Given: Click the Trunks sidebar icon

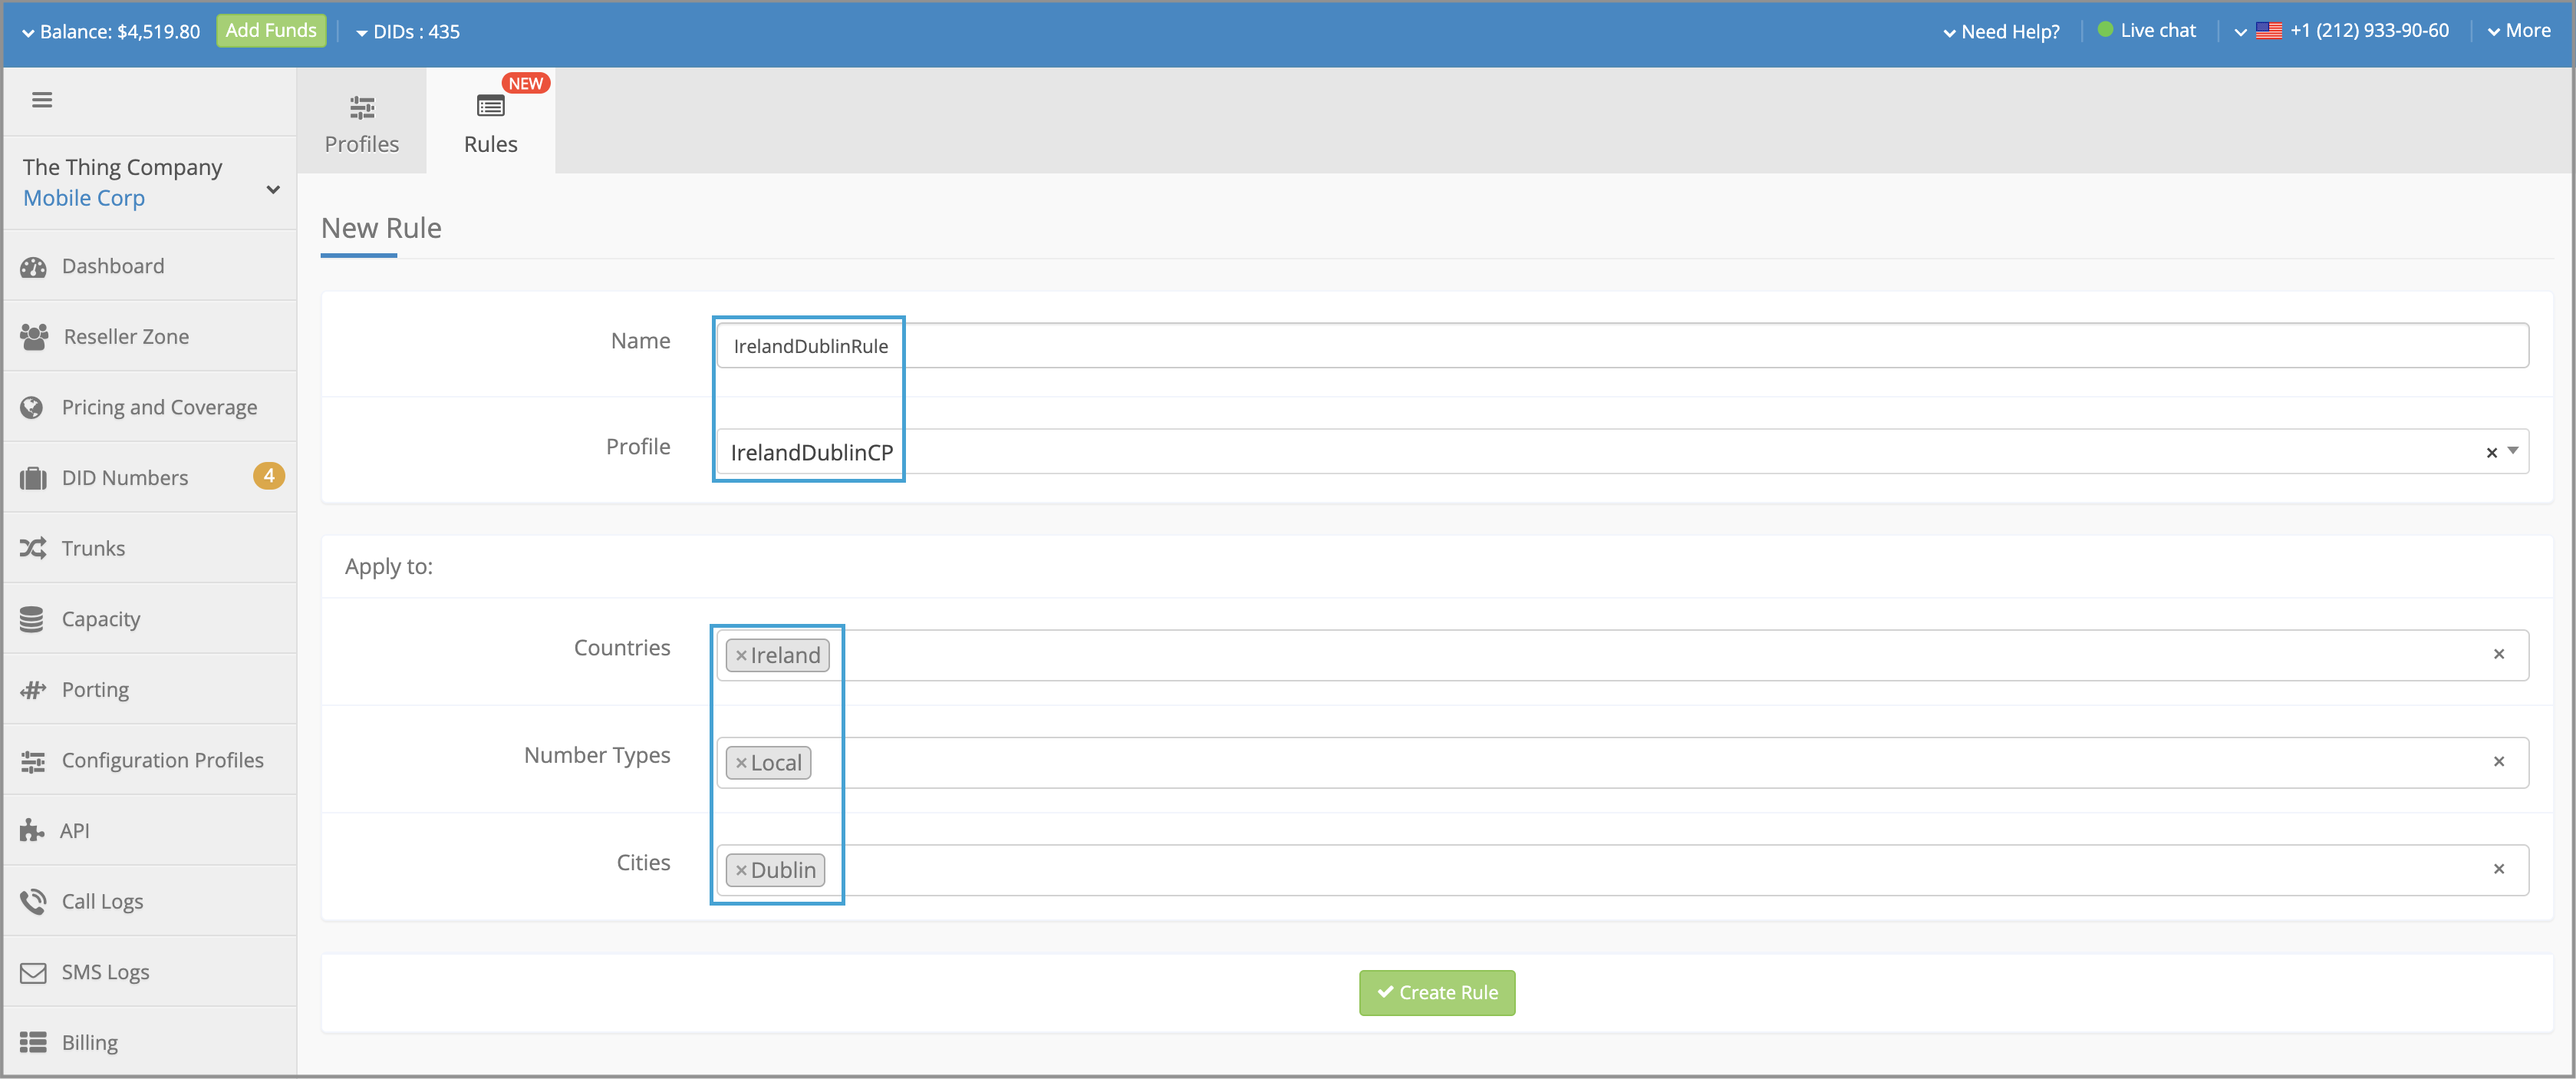Looking at the screenshot, I should (35, 547).
